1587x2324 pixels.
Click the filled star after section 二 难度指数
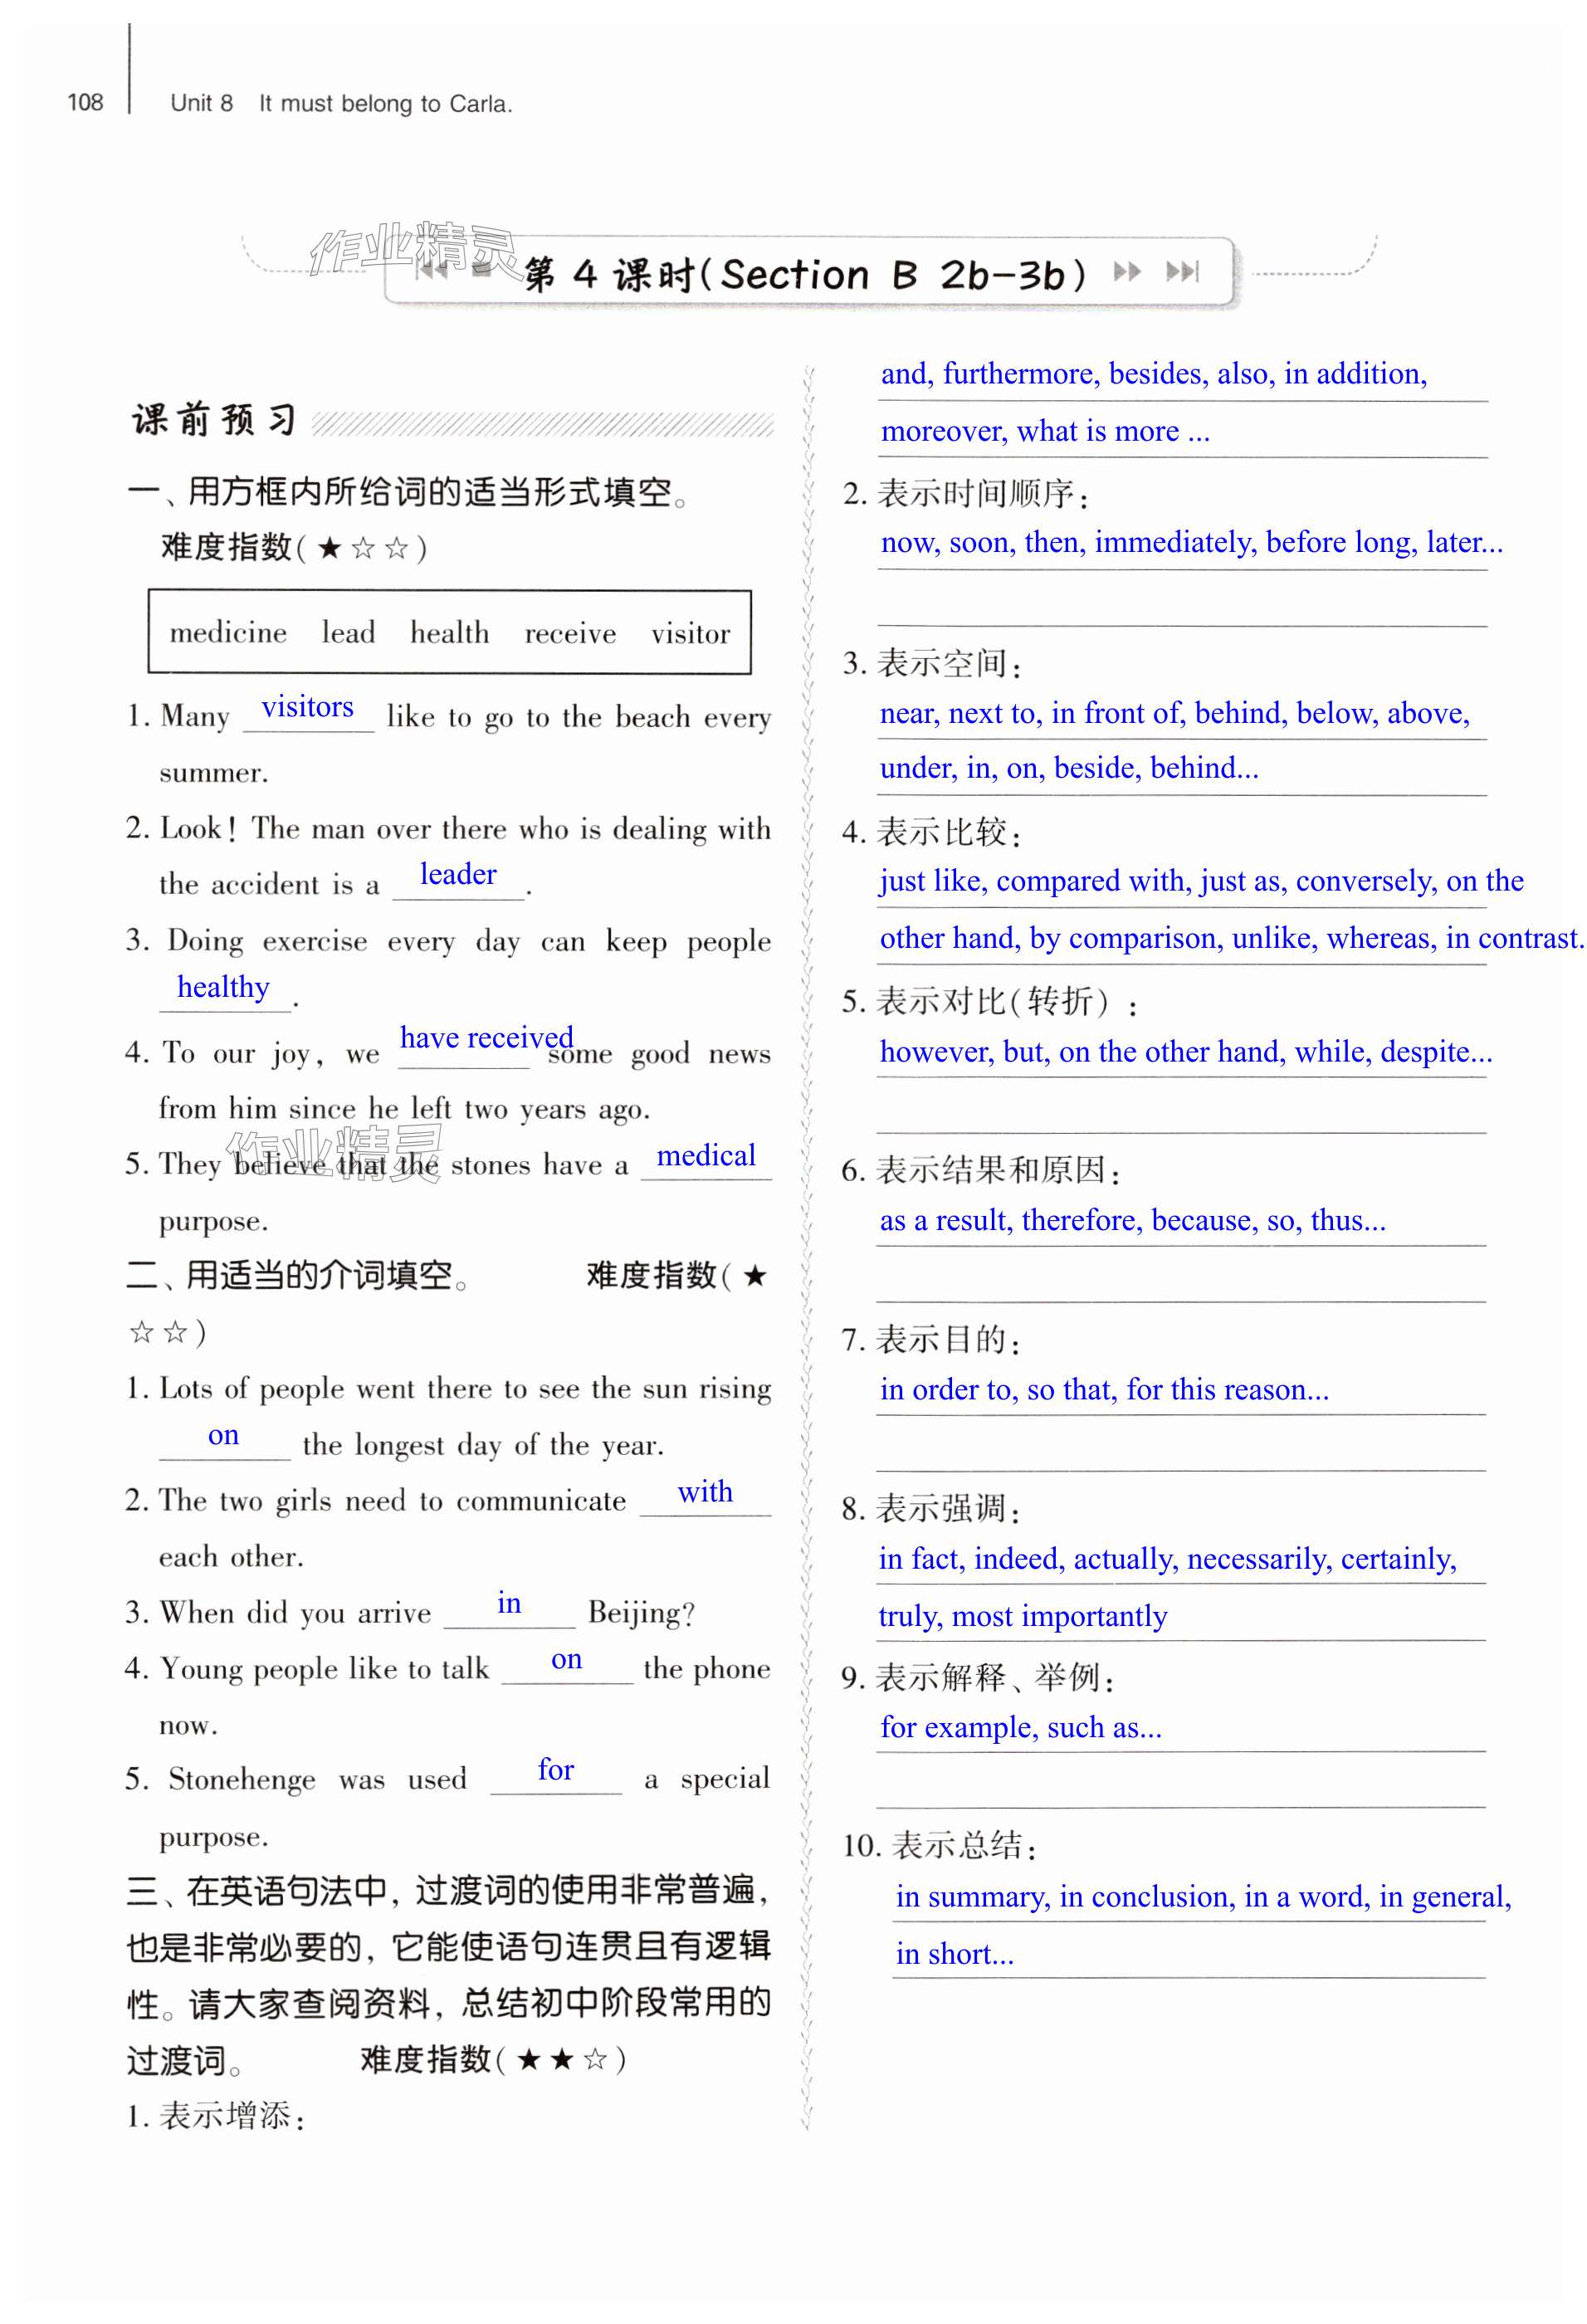point(755,1276)
